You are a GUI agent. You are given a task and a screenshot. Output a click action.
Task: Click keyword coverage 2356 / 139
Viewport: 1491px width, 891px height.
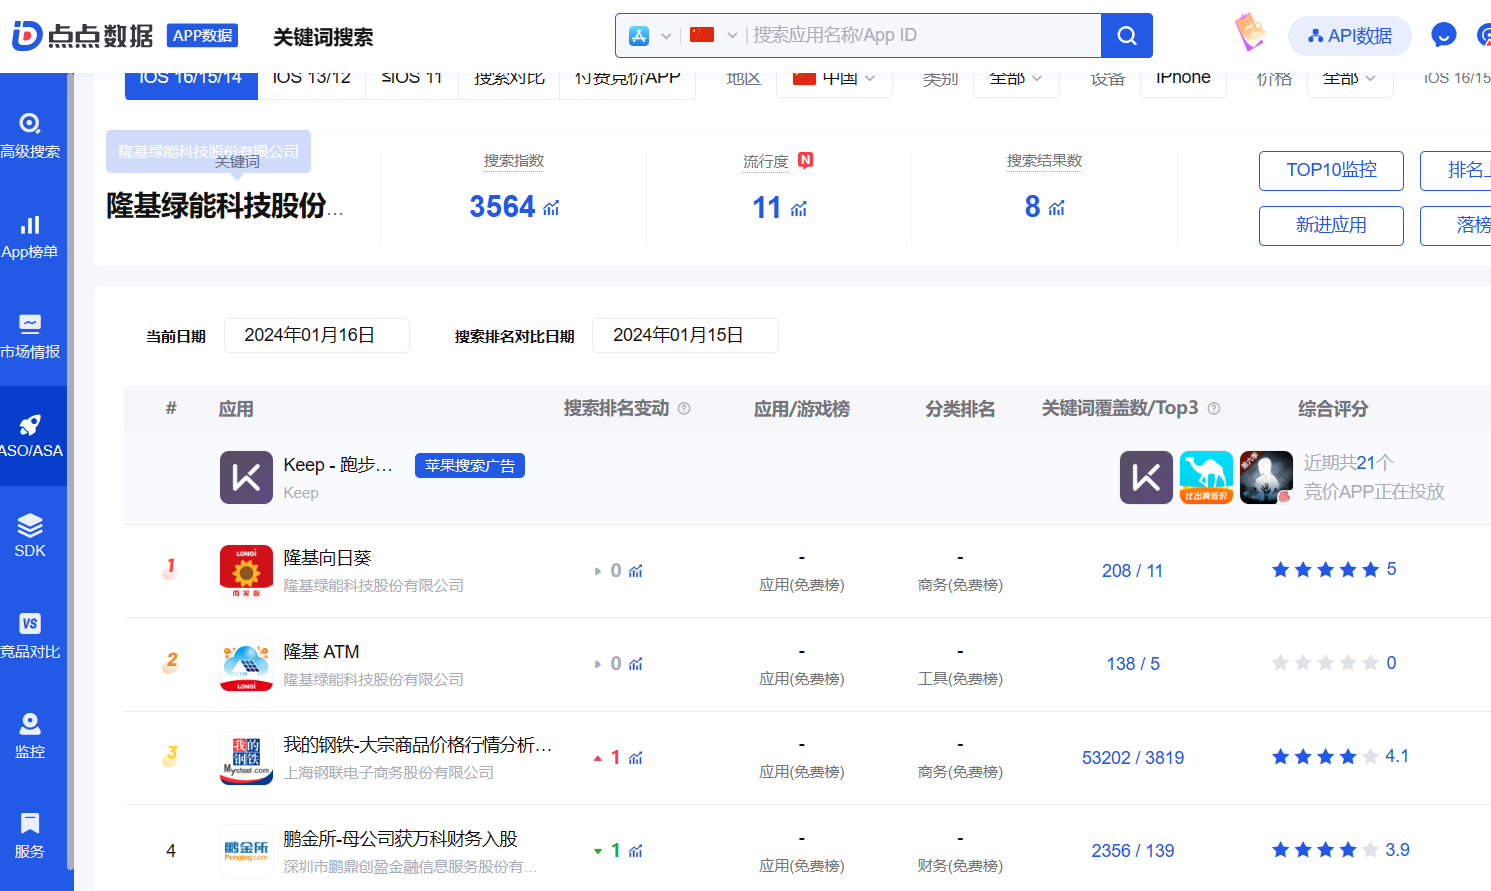(1133, 851)
